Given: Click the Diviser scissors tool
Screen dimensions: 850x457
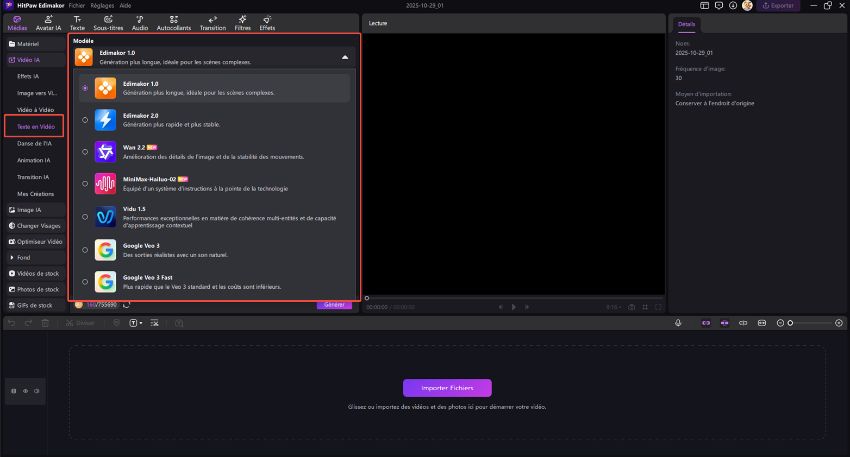Looking at the screenshot, I should click(x=80, y=323).
